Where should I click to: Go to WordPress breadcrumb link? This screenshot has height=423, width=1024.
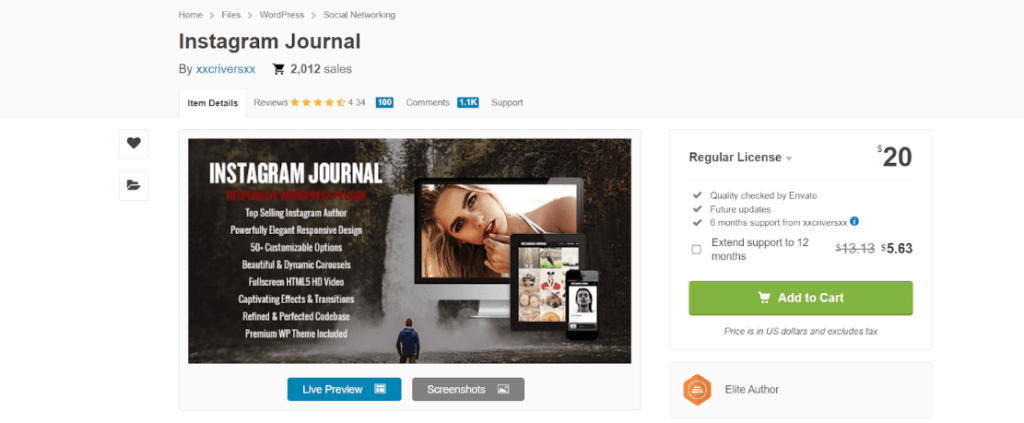tap(281, 14)
